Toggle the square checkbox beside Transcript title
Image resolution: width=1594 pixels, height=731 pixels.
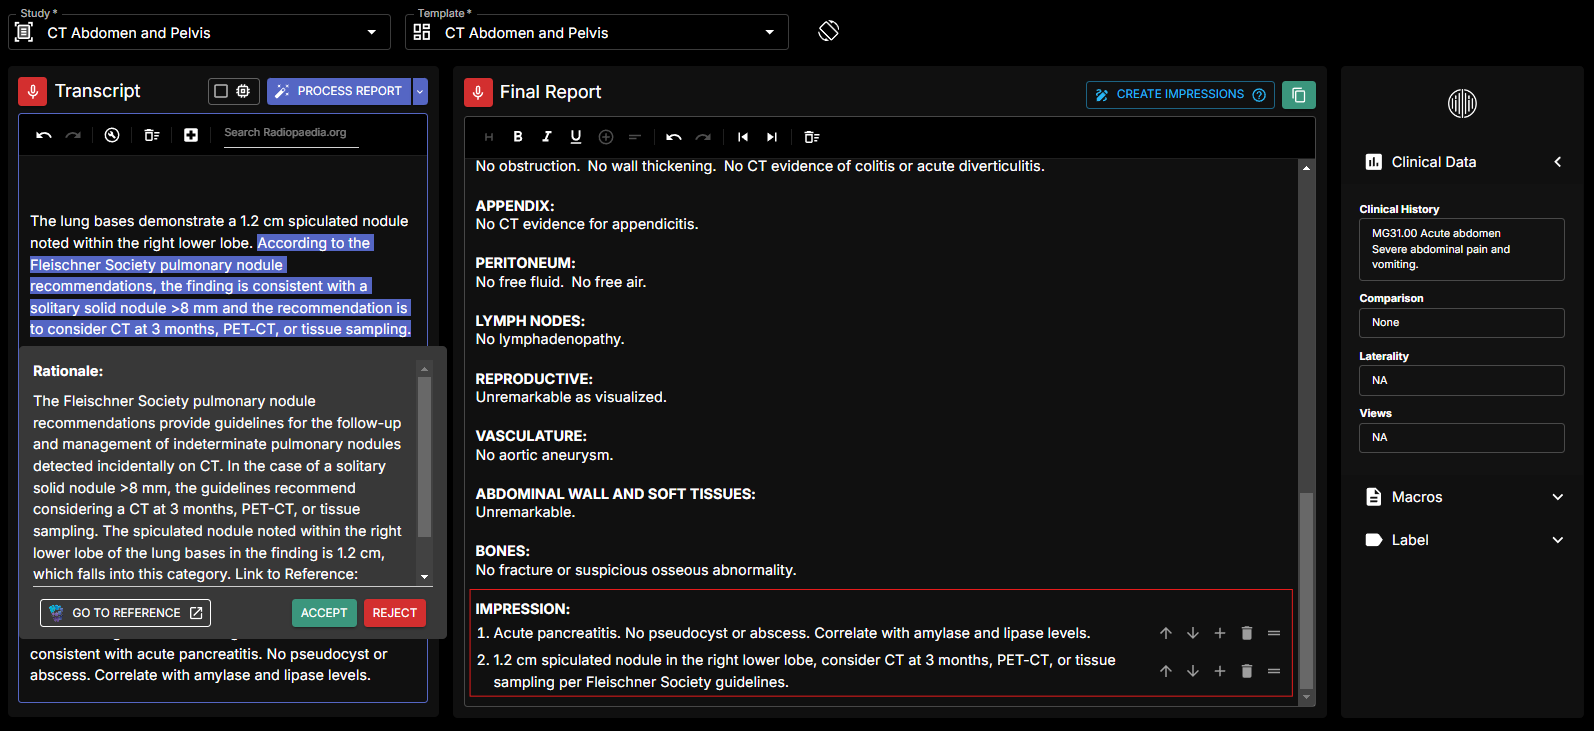coord(222,91)
